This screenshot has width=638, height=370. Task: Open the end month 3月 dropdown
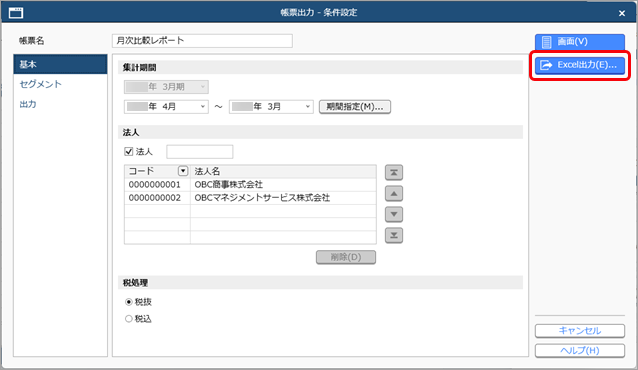271,107
